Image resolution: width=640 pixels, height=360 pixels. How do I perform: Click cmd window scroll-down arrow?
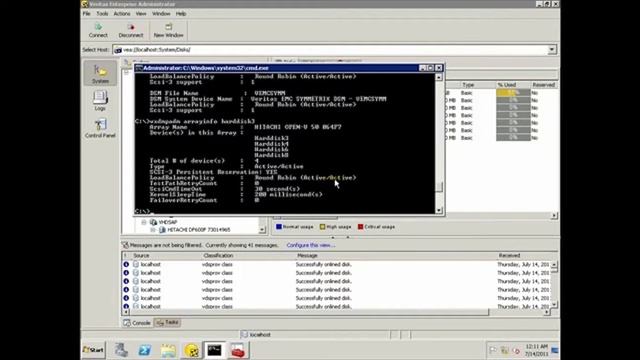[x=439, y=210]
